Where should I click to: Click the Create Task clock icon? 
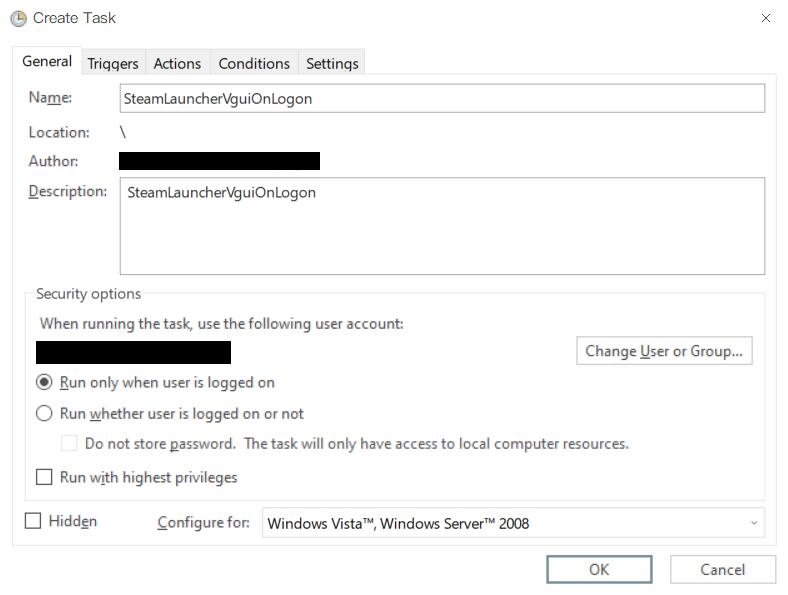tap(19, 19)
